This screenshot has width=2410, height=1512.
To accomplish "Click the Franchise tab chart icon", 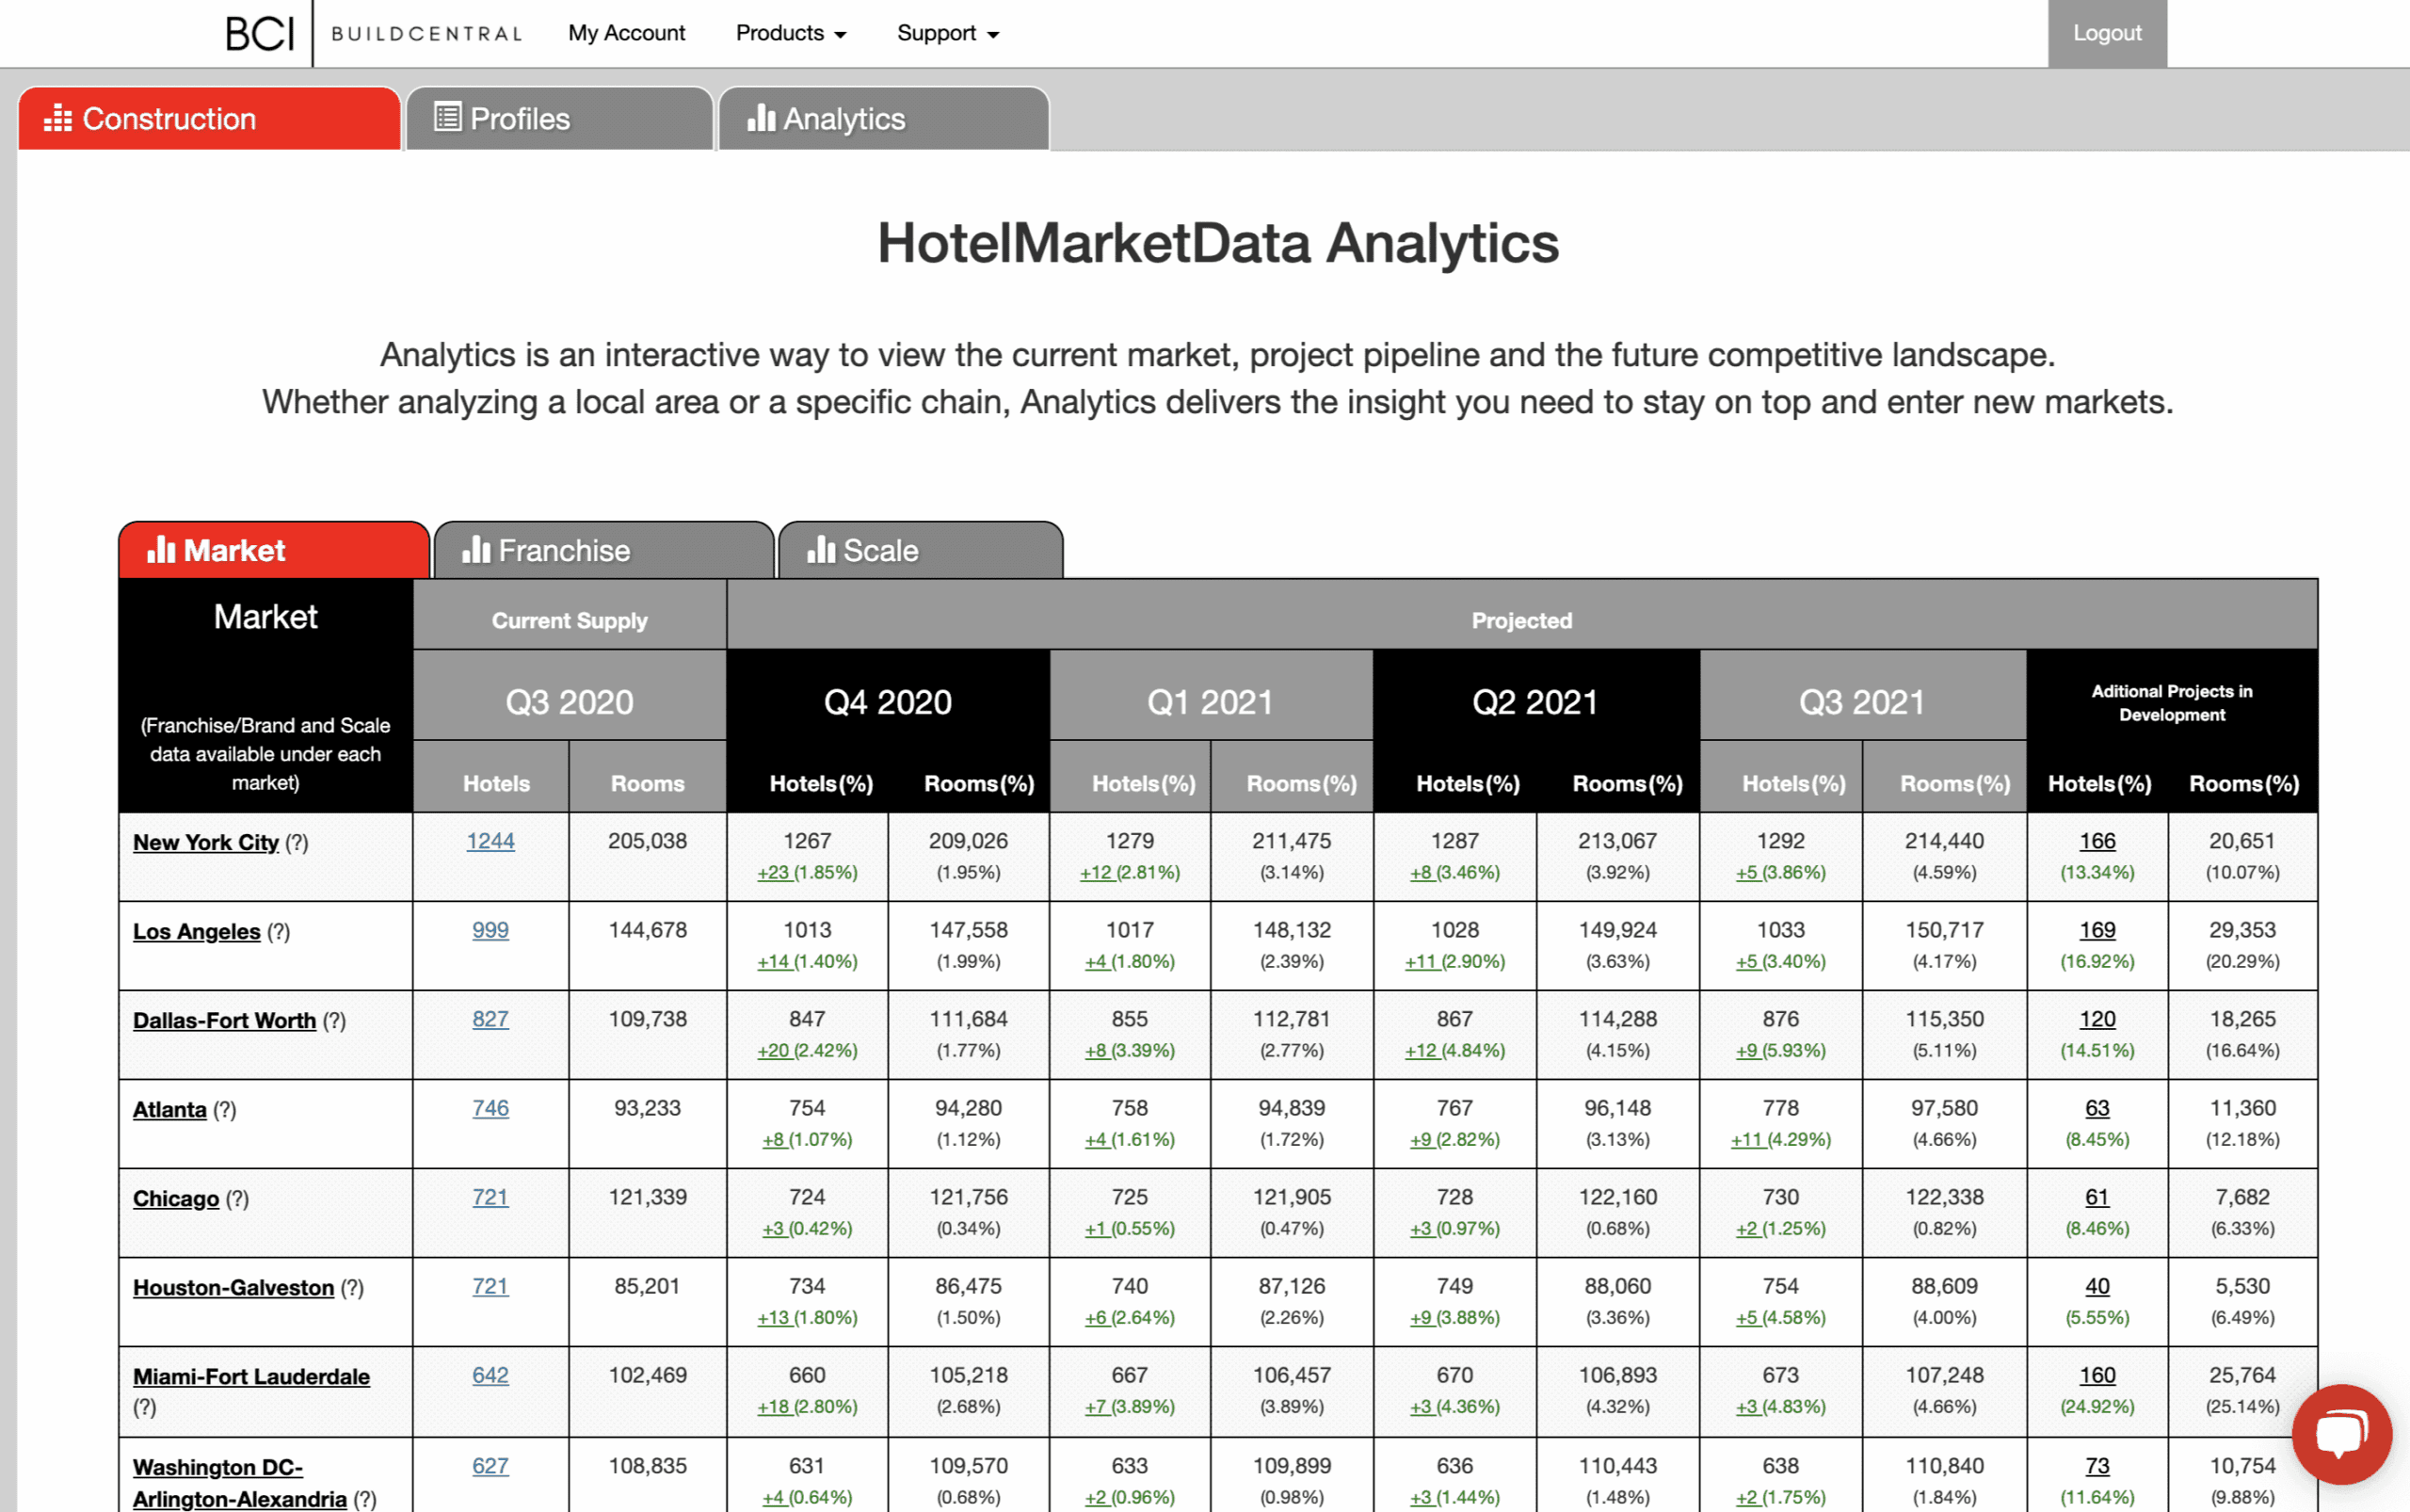I will pyautogui.click(x=476, y=549).
